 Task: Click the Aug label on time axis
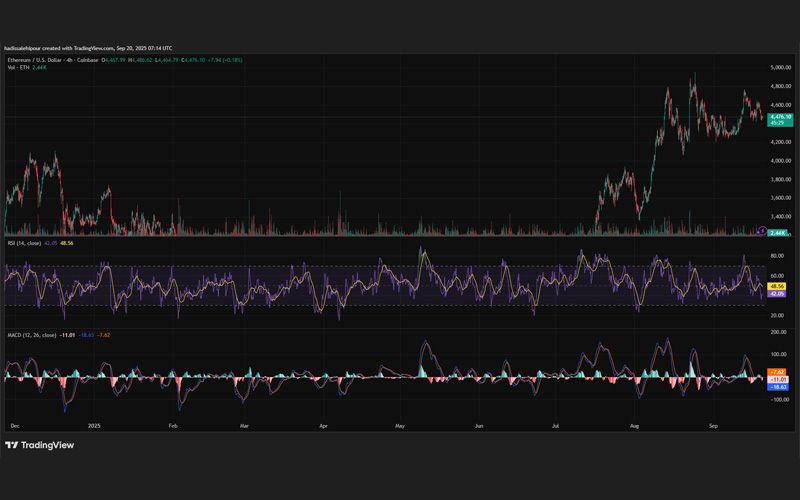(x=635, y=426)
